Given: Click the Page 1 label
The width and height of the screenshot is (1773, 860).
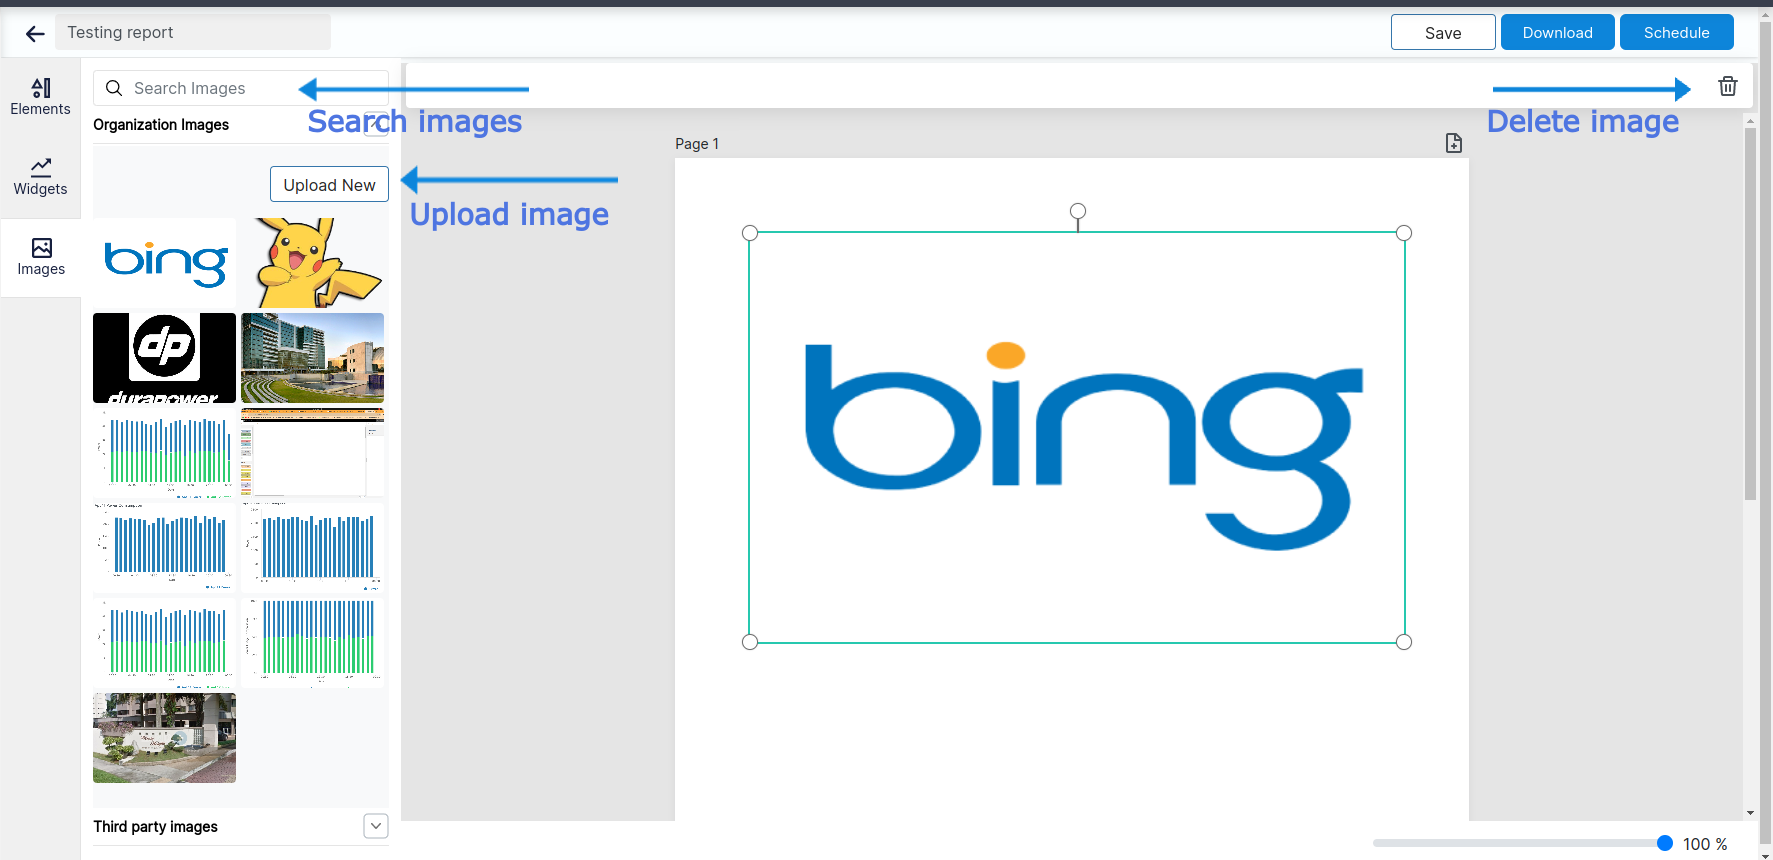Looking at the screenshot, I should pos(697,144).
